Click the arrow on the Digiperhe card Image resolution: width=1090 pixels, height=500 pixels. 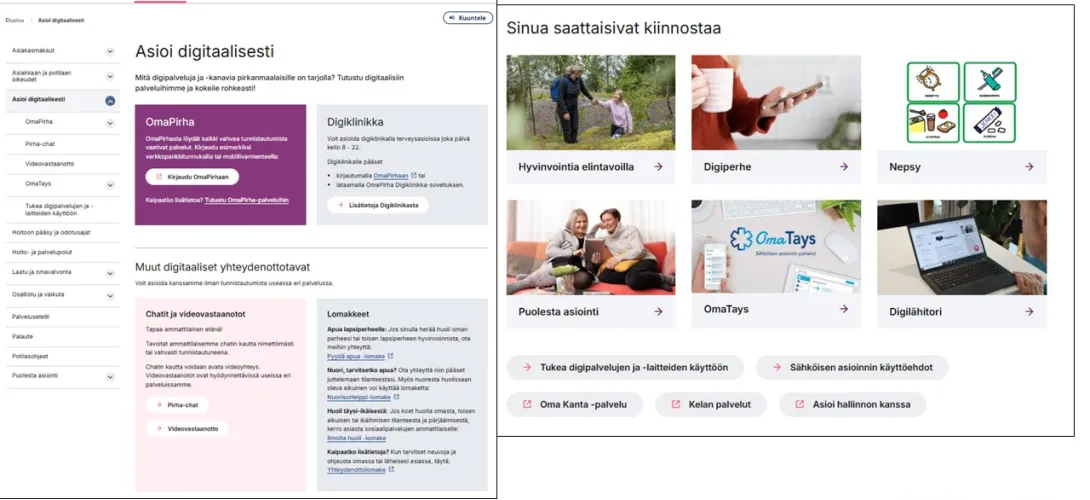[x=843, y=167]
